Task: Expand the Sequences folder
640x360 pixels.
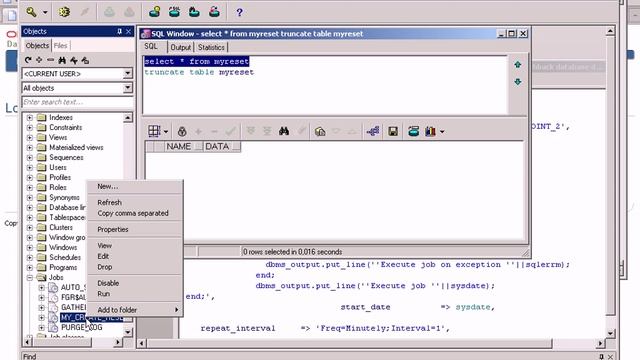Action: point(30,158)
